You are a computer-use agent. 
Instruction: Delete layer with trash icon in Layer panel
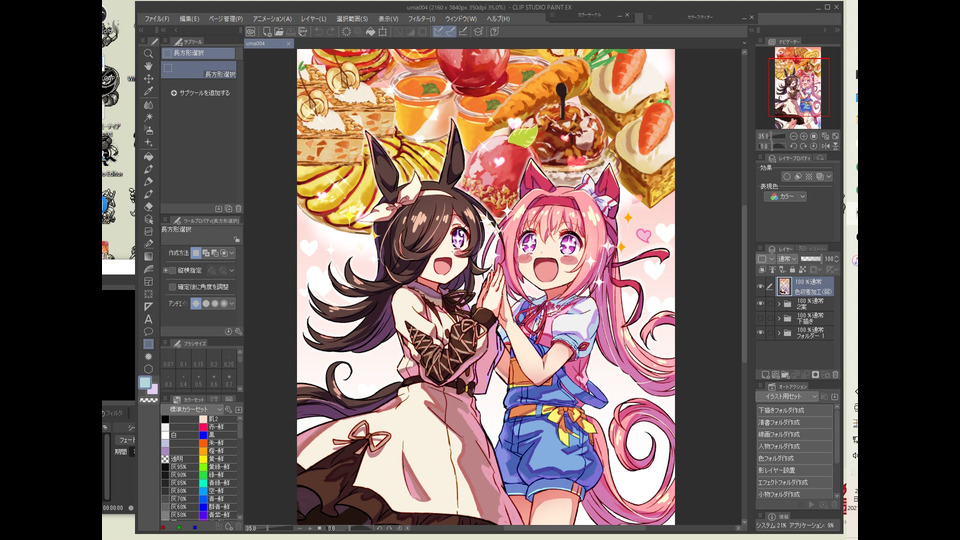[x=835, y=374]
